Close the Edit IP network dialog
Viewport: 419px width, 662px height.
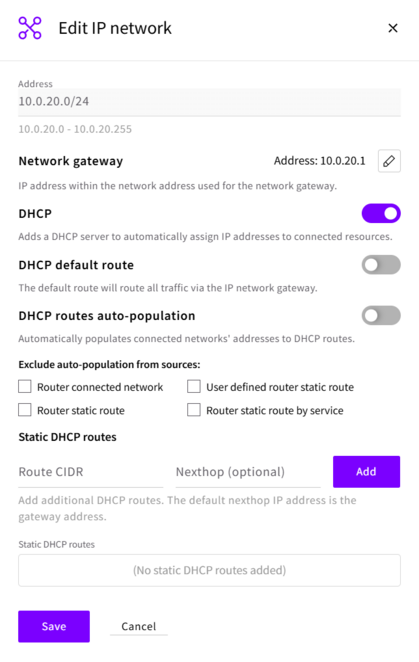click(393, 28)
